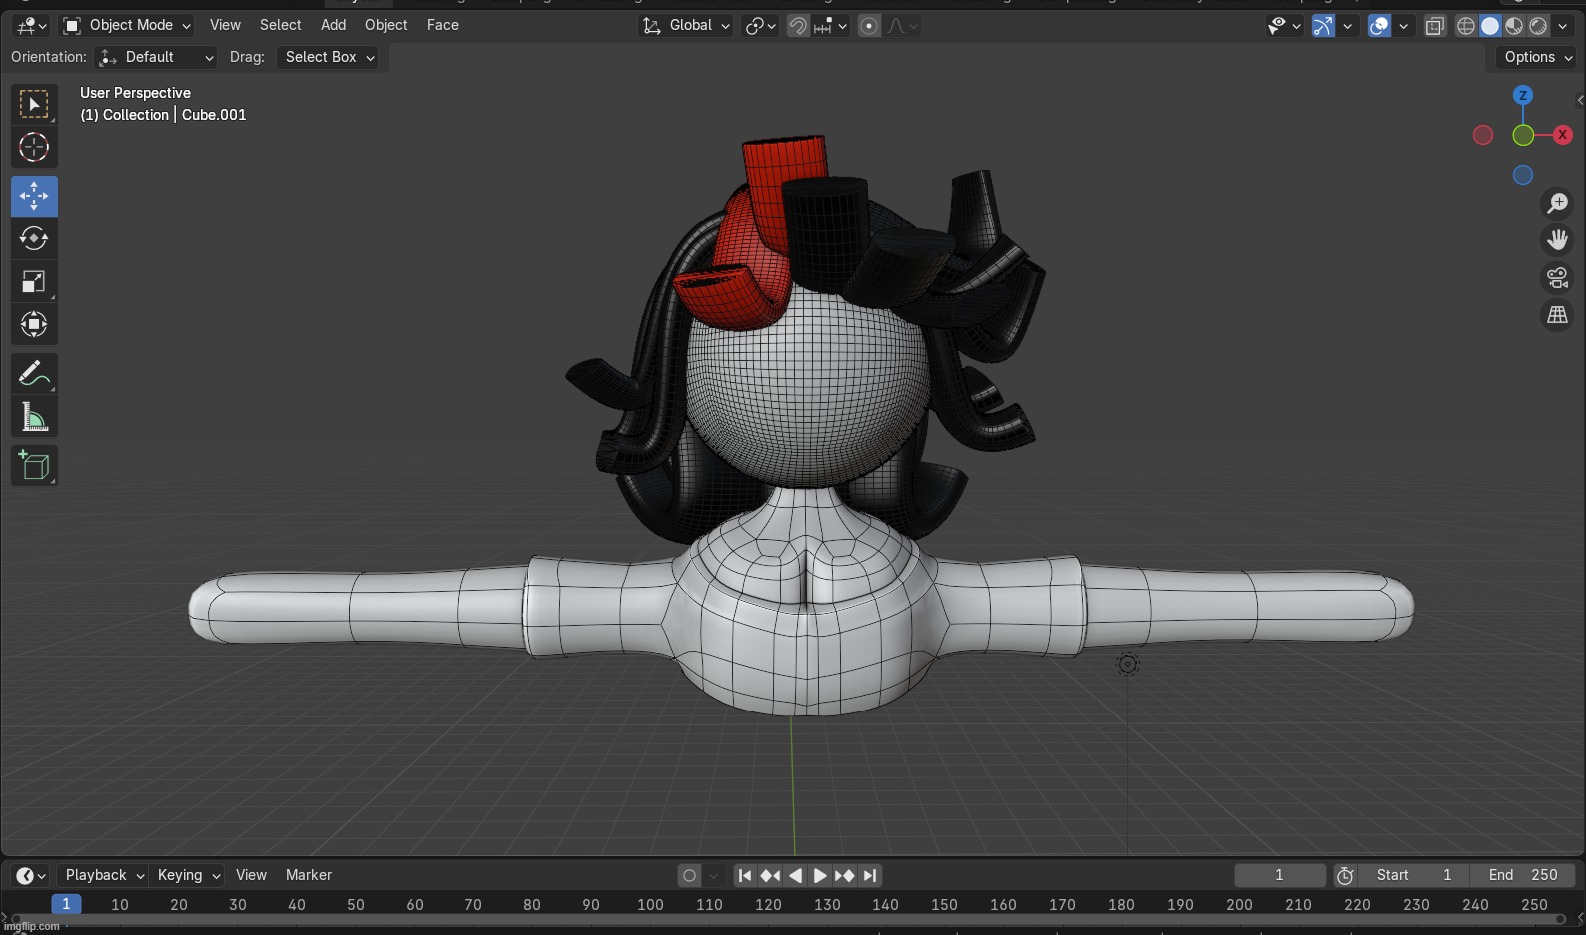The height and width of the screenshot is (935, 1586).
Task: Toggle snapping magnet
Action: (x=798, y=25)
